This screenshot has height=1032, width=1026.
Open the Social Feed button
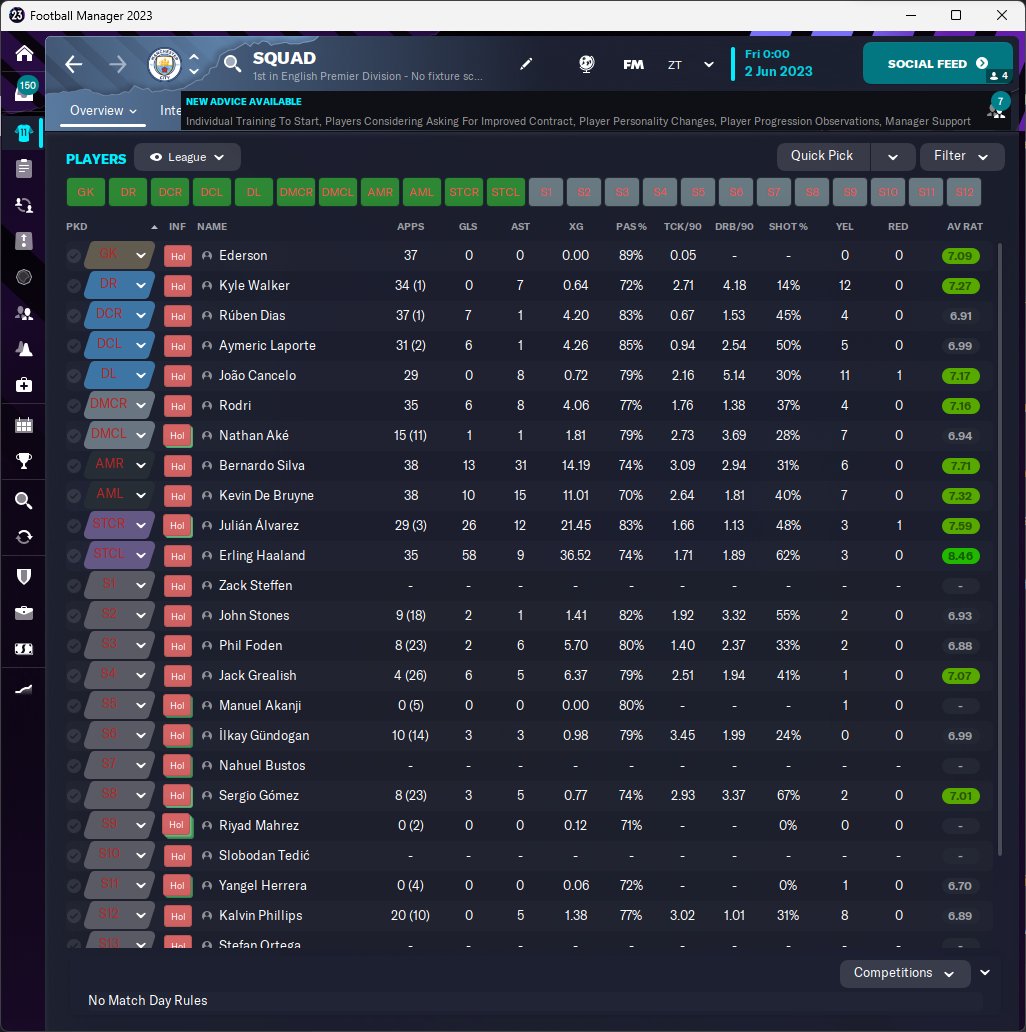[937, 63]
